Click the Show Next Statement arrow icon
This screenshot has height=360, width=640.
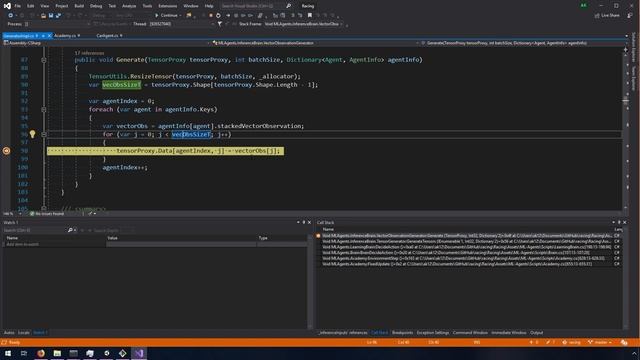(x=228, y=16)
